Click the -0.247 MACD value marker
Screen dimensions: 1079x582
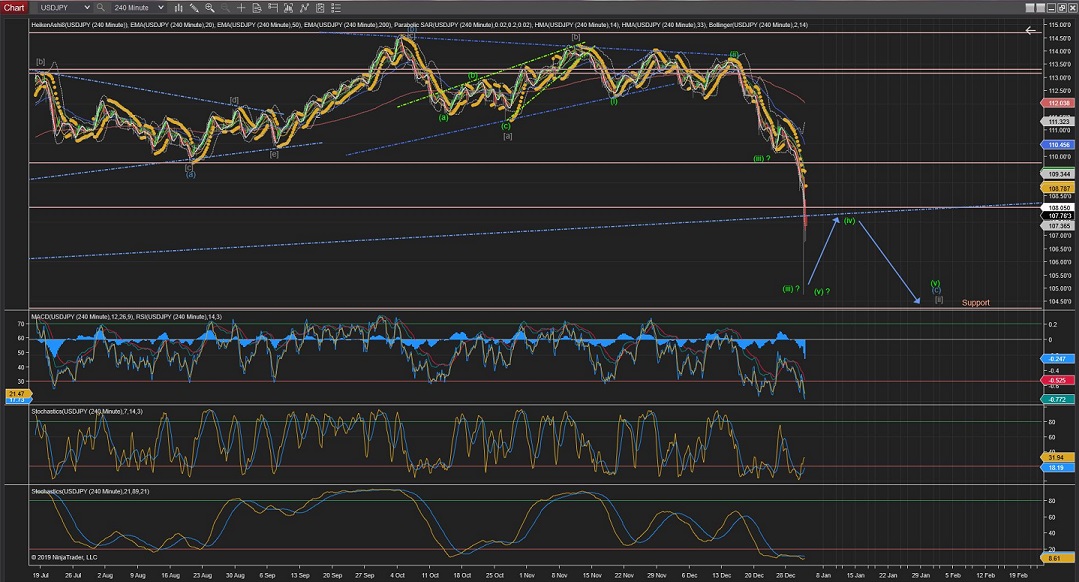point(1057,359)
